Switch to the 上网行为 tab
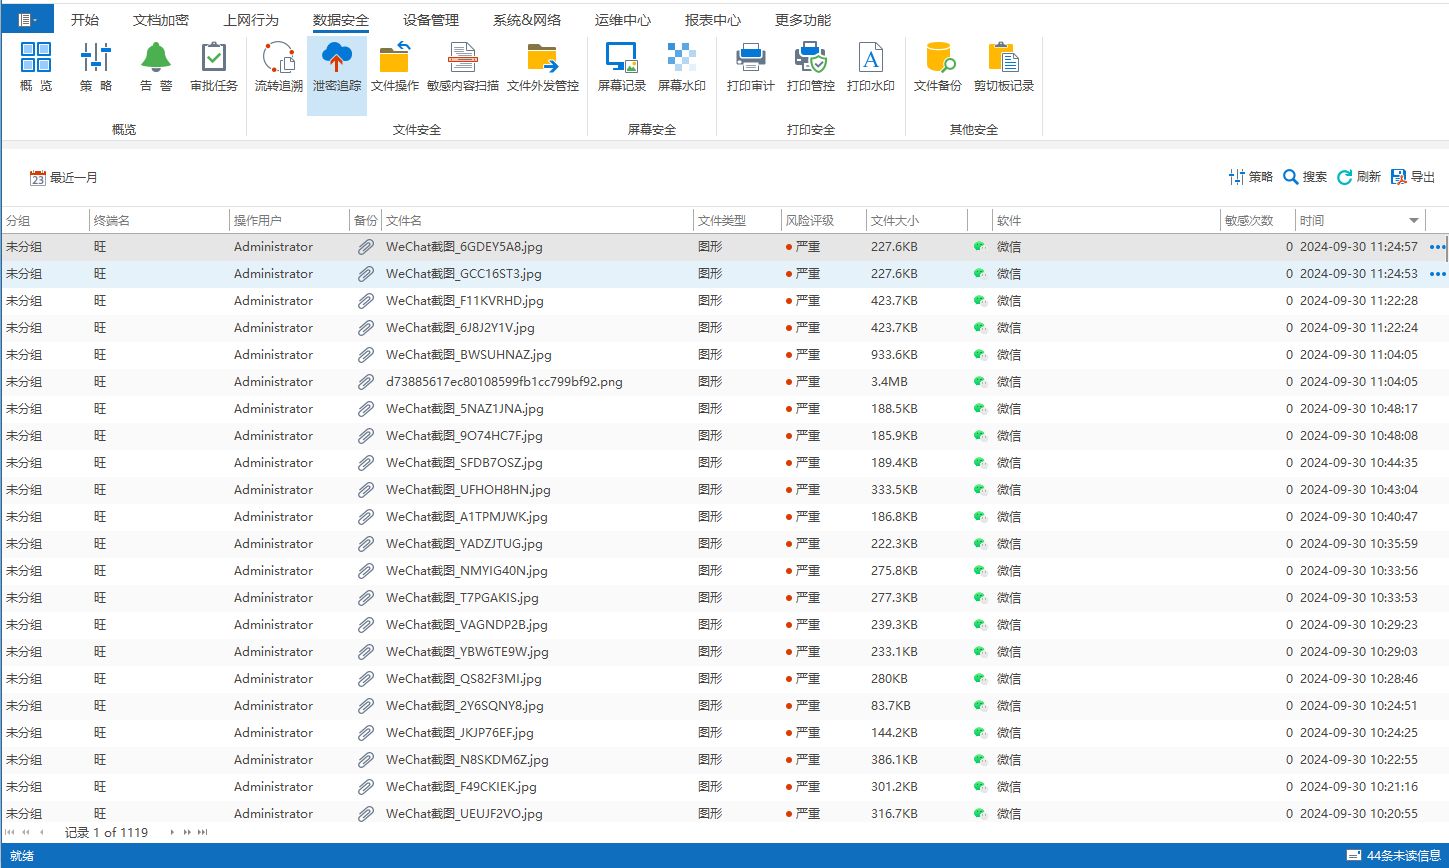1449x868 pixels. [x=251, y=20]
